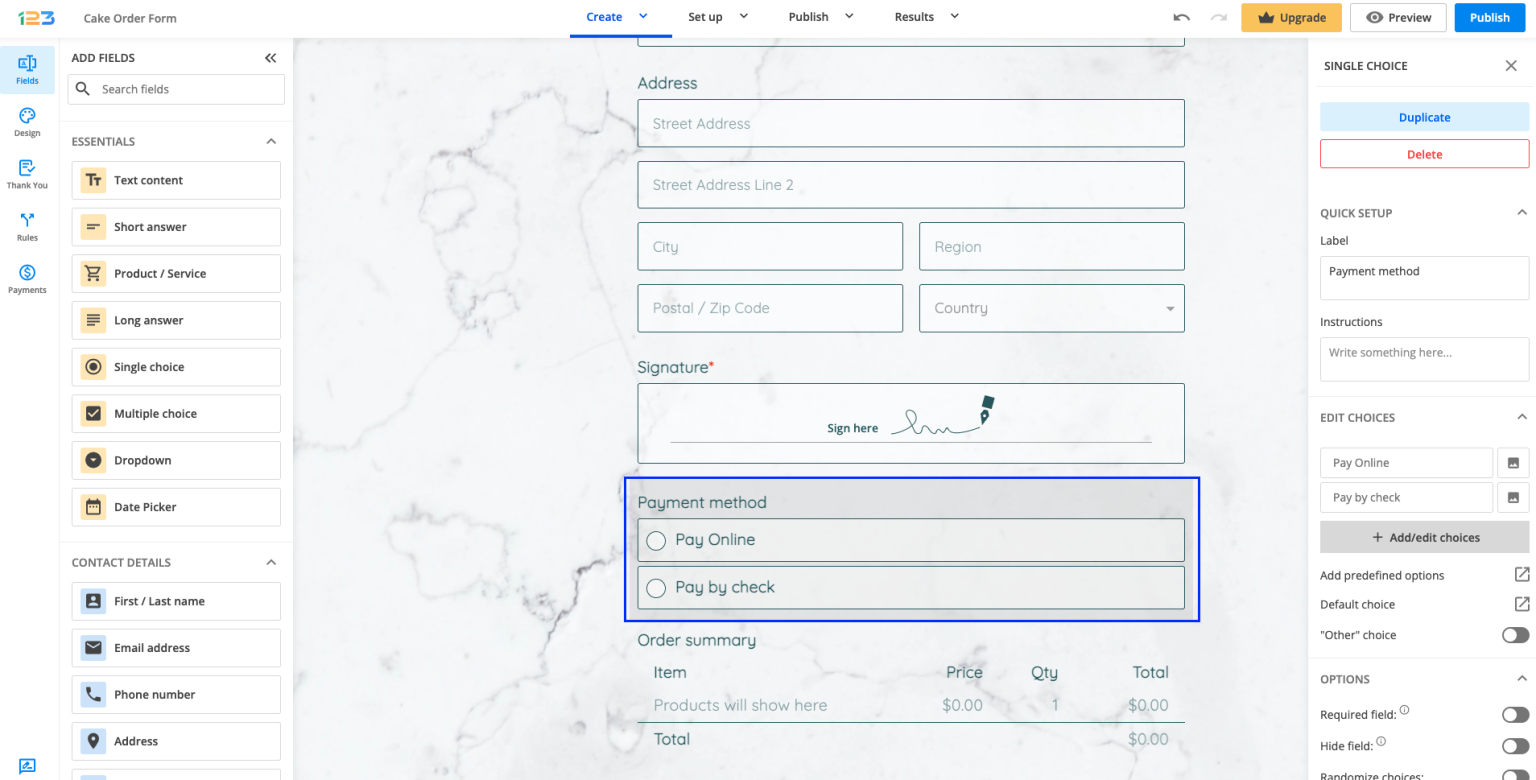Open the Payments sidebar panel
This screenshot has width=1536, height=780.
27,279
